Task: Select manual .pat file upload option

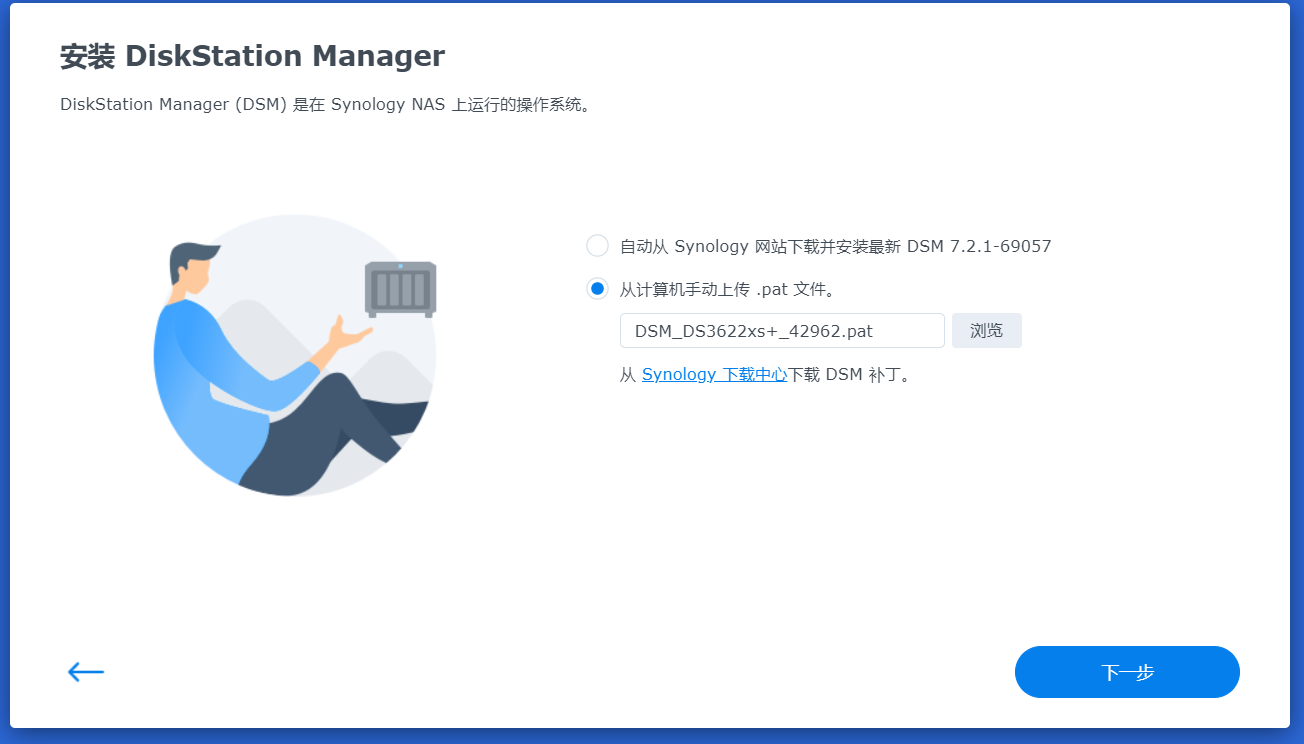Action: [597, 289]
